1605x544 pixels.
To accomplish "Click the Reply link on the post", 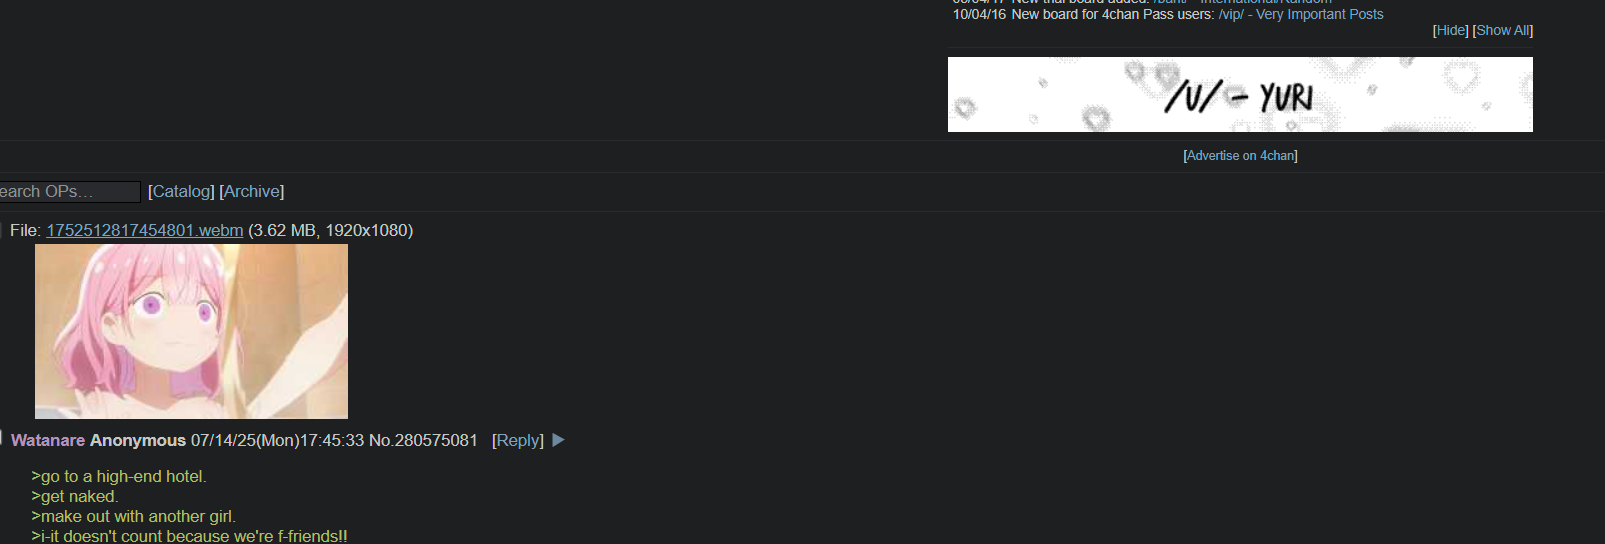I will click(x=518, y=440).
